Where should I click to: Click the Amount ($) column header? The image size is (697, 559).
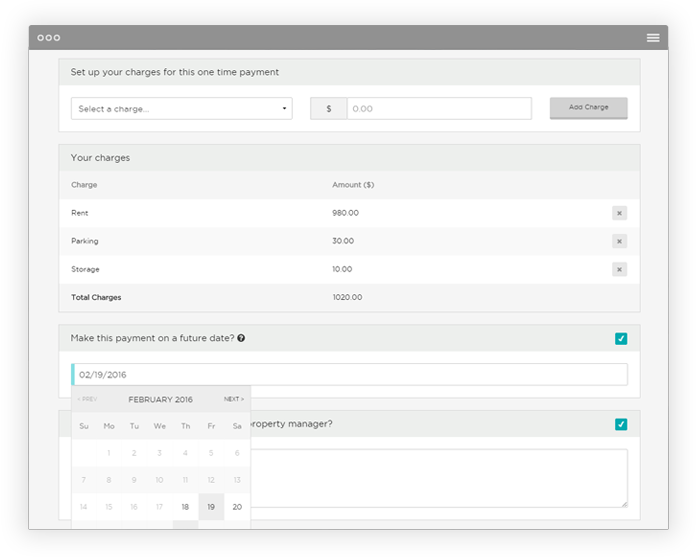point(353,185)
